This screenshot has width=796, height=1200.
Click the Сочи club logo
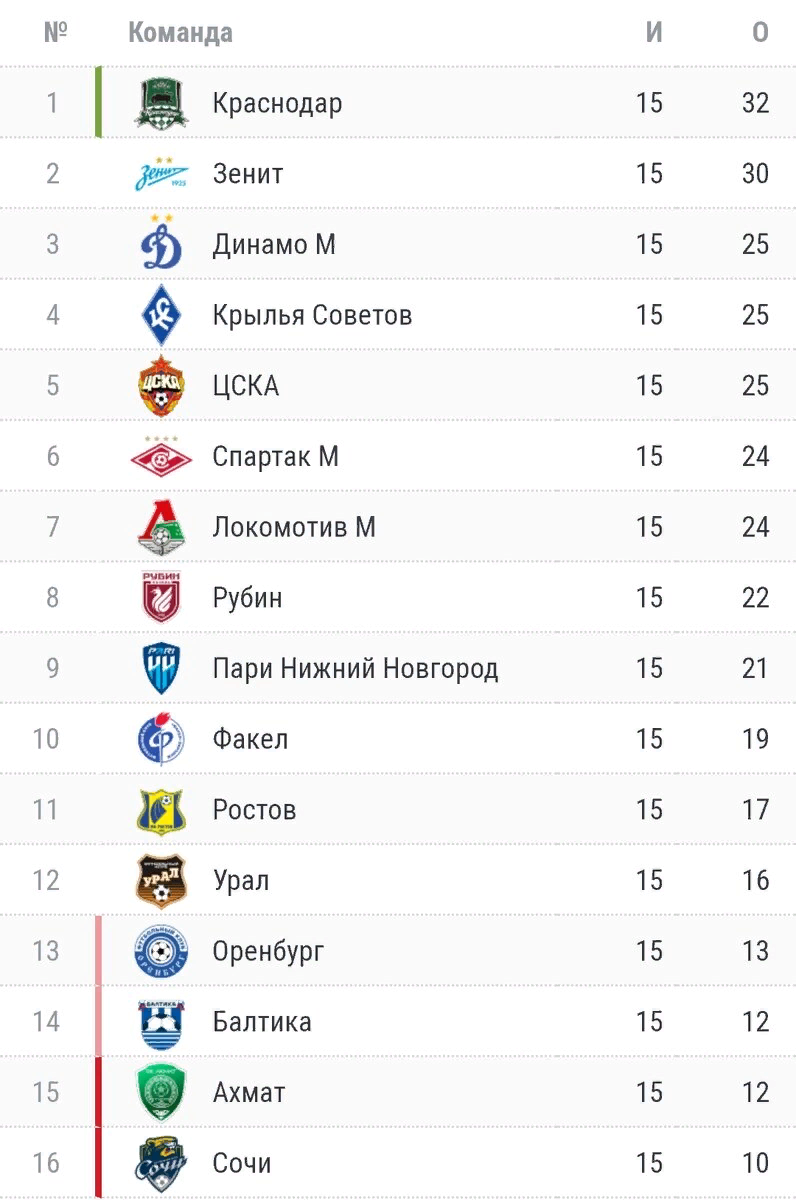(161, 1163)
